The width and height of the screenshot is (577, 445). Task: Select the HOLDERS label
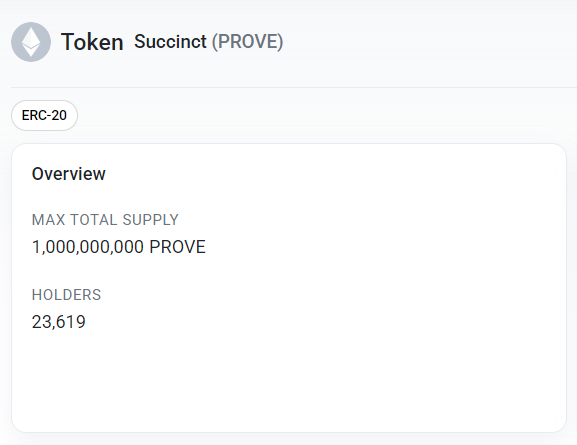[66, 295]
